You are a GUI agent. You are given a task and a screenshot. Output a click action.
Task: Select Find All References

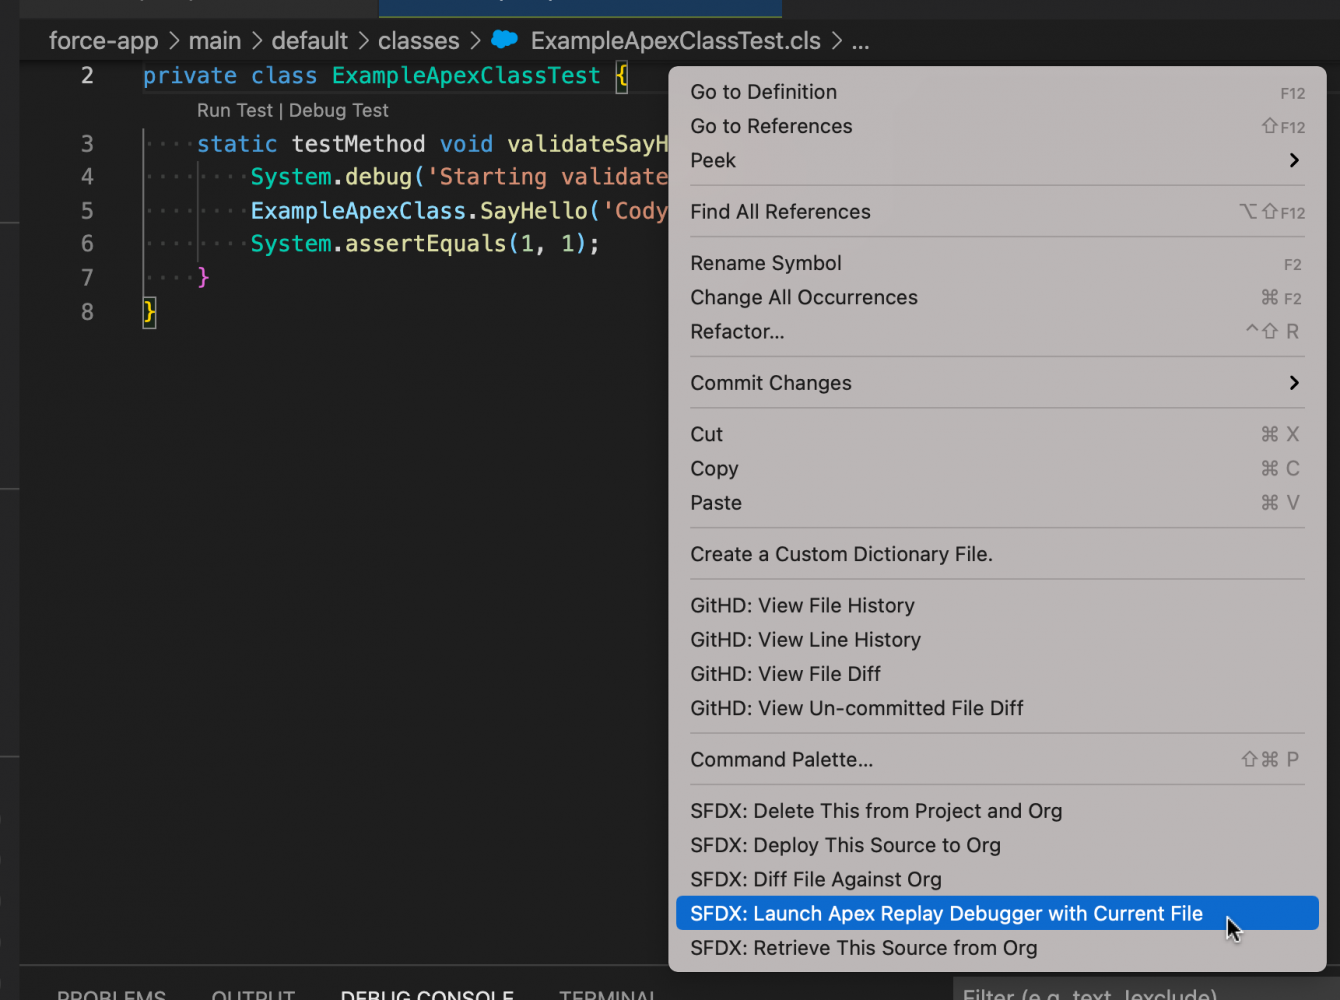click(997, 212)
